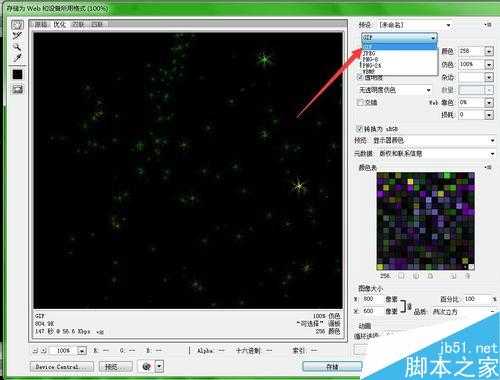The width and height of the screenshot is (500, 380).
Task: Select the bright yellow swatch in color table
Action: pyautogui.click(x=410, y=181)
